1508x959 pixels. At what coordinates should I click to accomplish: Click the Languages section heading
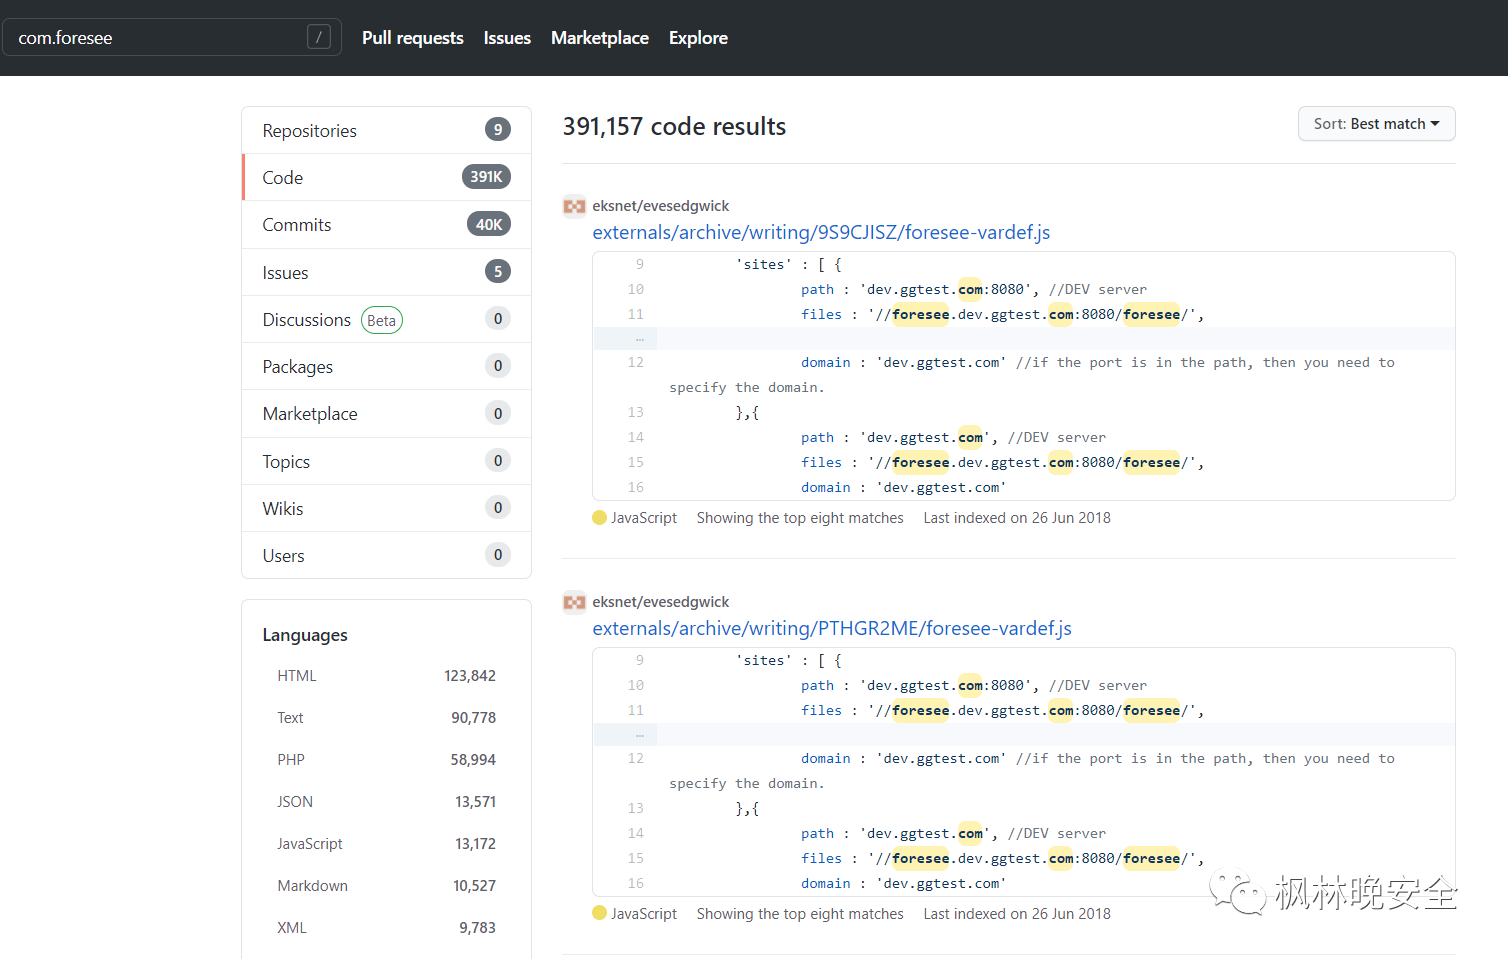click(305, 635)
